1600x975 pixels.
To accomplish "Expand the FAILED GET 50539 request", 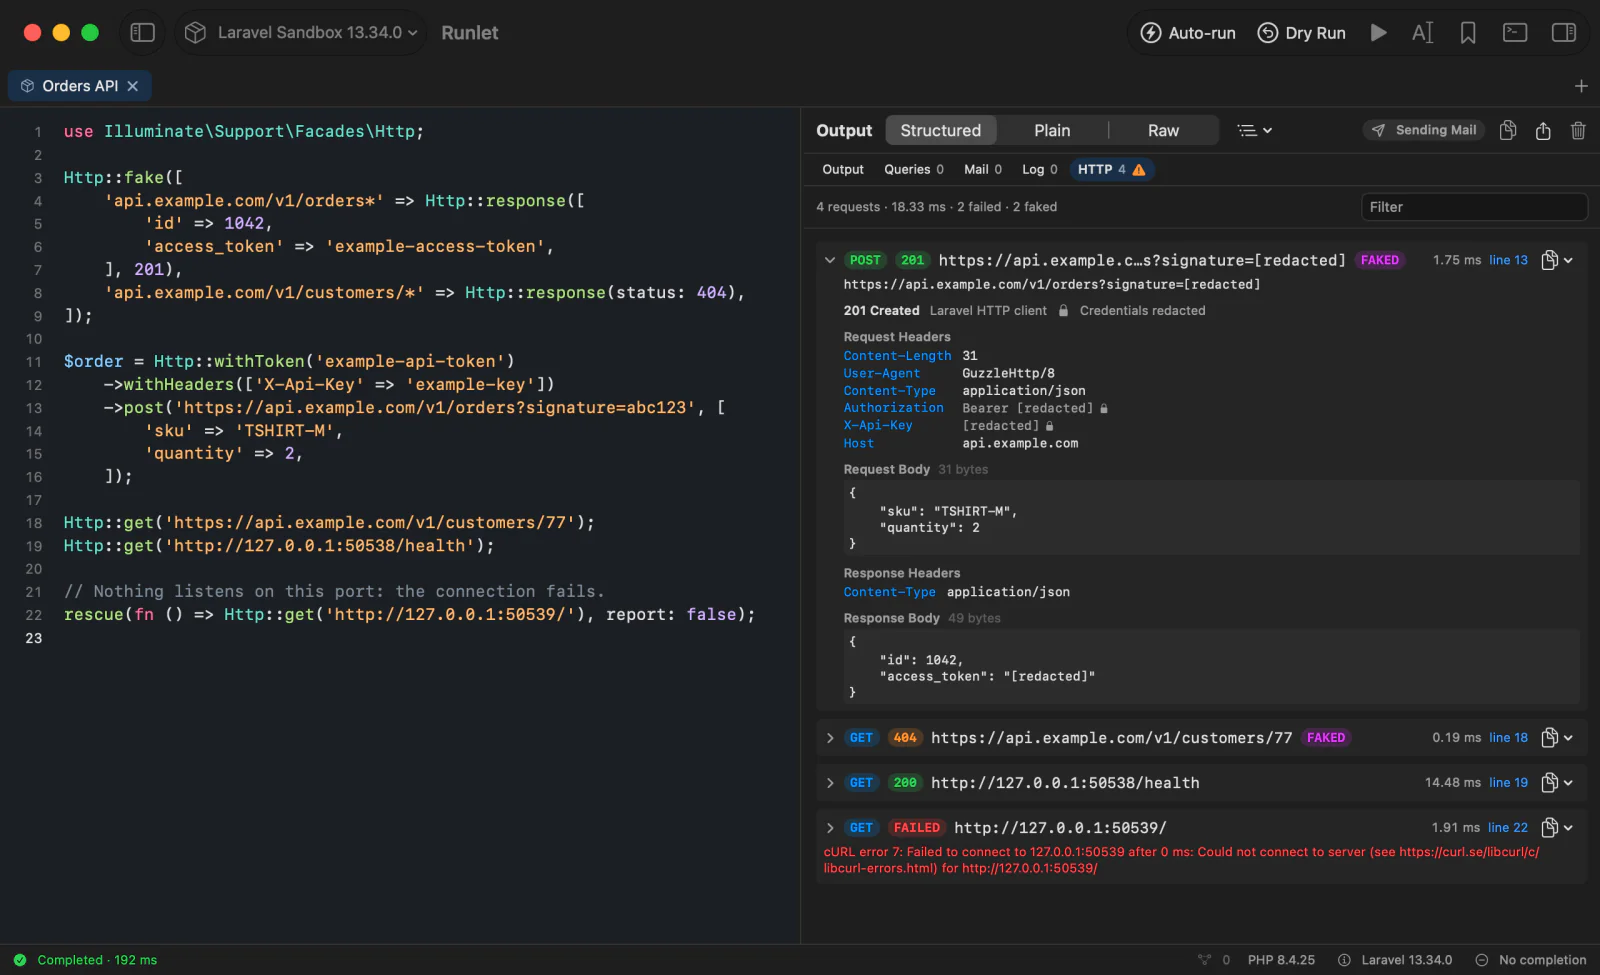I will (x=830, y=828).
